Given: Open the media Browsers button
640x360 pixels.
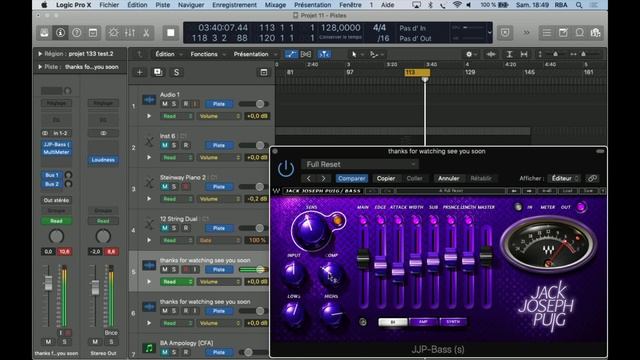Looking at the screenshot, I should pyautogui.click(x=596, y=33).
